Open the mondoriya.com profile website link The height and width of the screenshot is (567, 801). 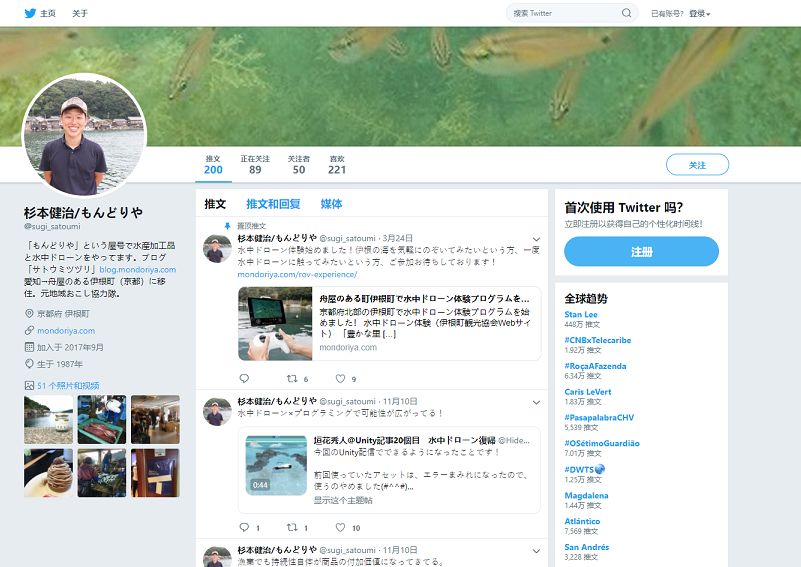coord(66,331)
